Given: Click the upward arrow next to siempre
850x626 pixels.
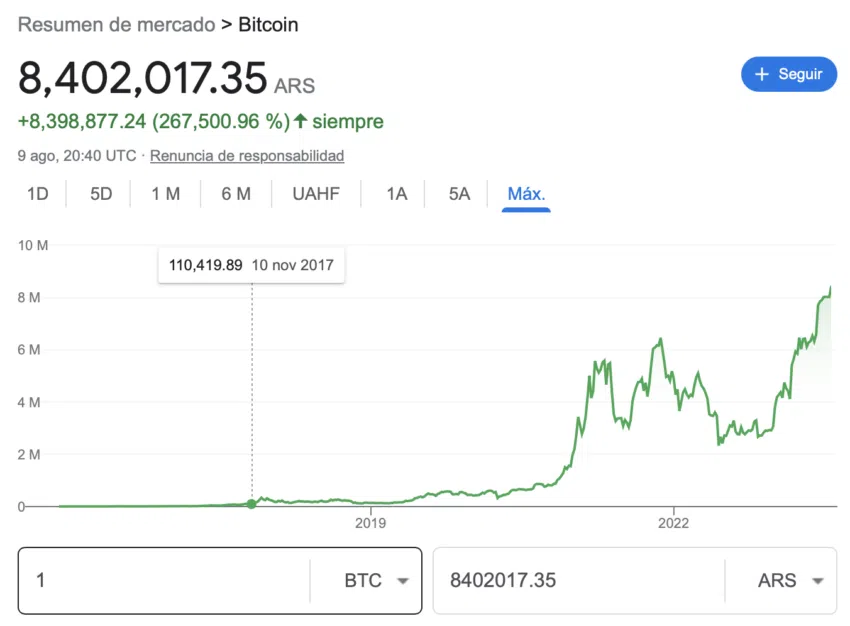Looking at the screenshot, I should [300, 121].
